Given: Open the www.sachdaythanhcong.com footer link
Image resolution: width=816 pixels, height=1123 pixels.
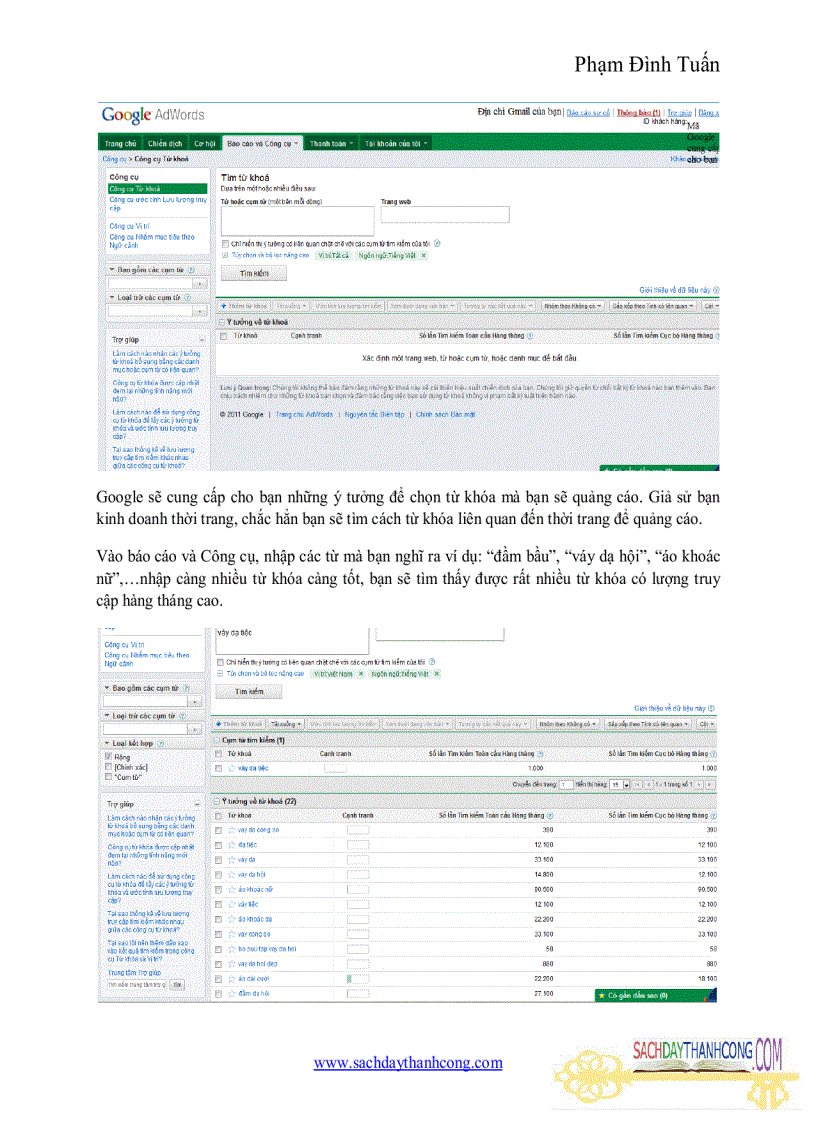Looking at the screenshot, I should [x=407, y=1063].
